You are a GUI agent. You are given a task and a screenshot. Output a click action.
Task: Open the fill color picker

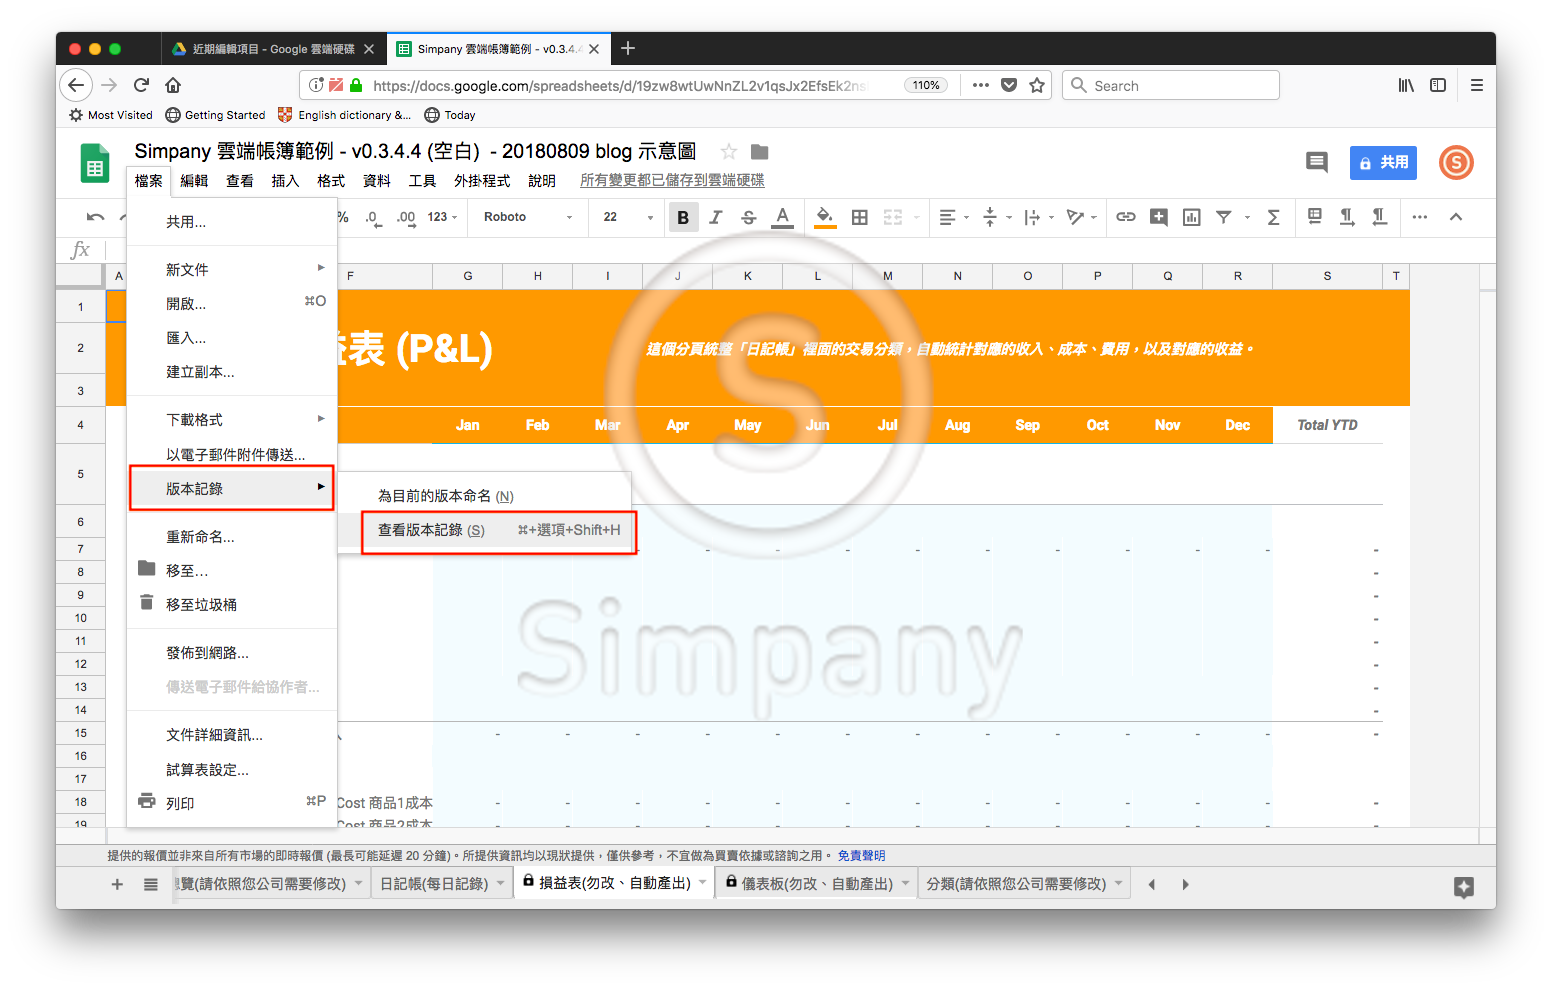825,217
